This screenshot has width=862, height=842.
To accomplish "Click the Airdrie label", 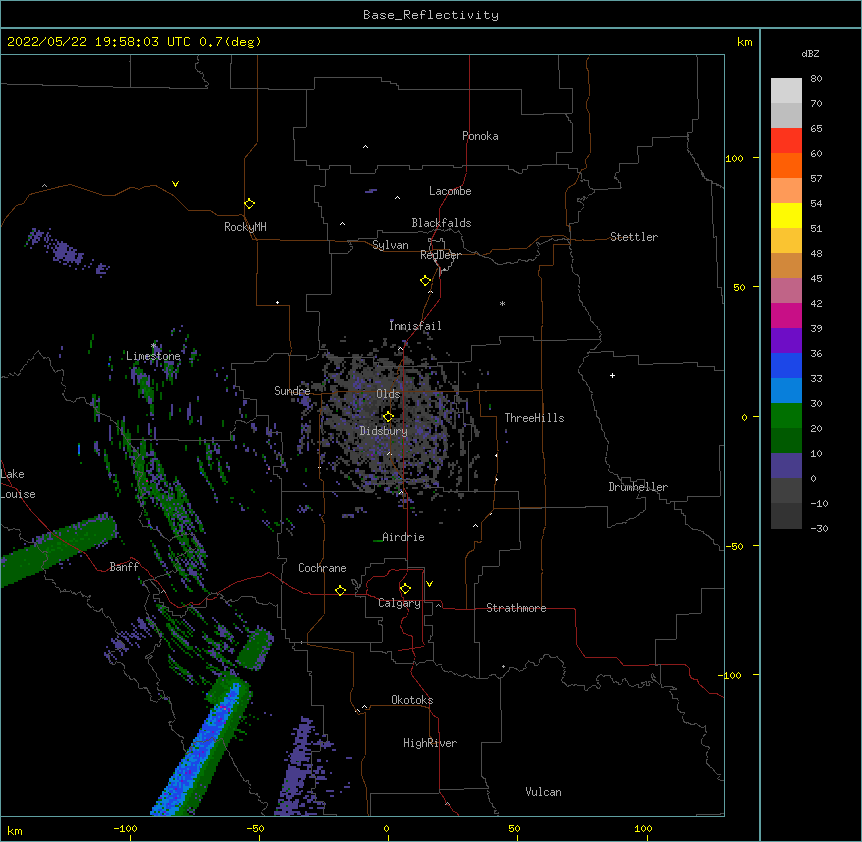I will click(403, 537).
